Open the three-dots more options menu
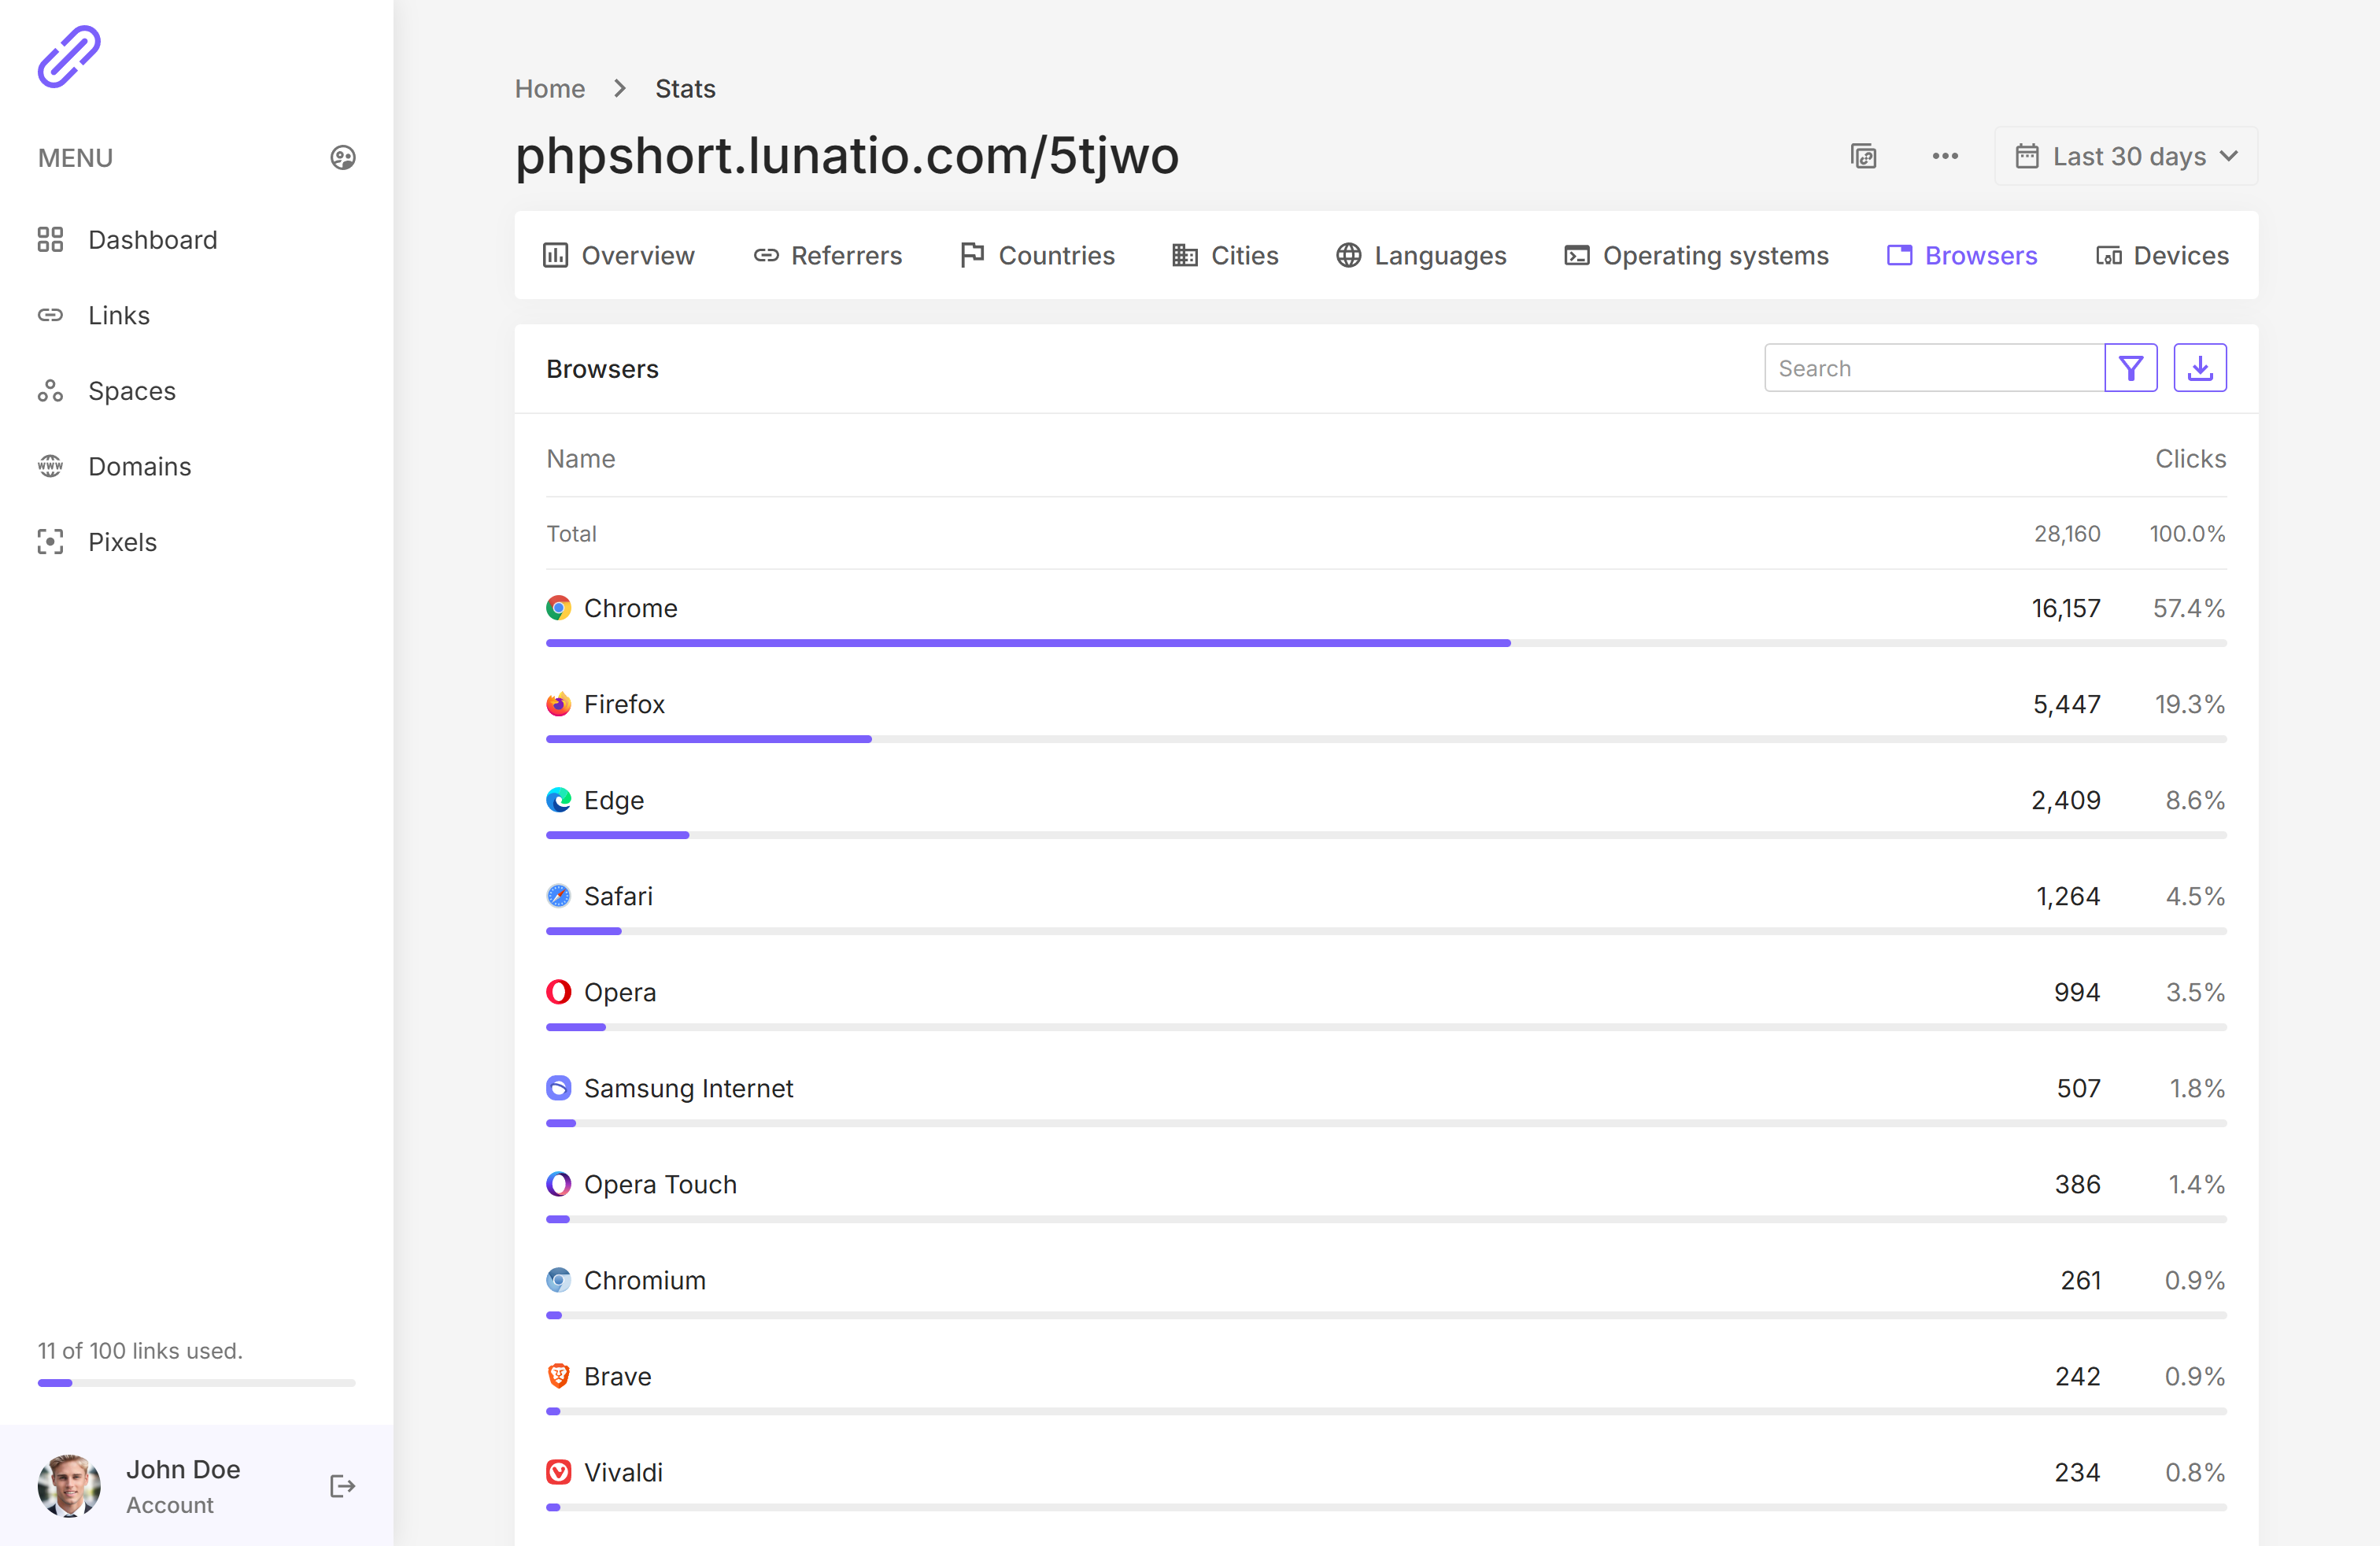Screen dimensions: 2380x1546 pos(1945,156)
